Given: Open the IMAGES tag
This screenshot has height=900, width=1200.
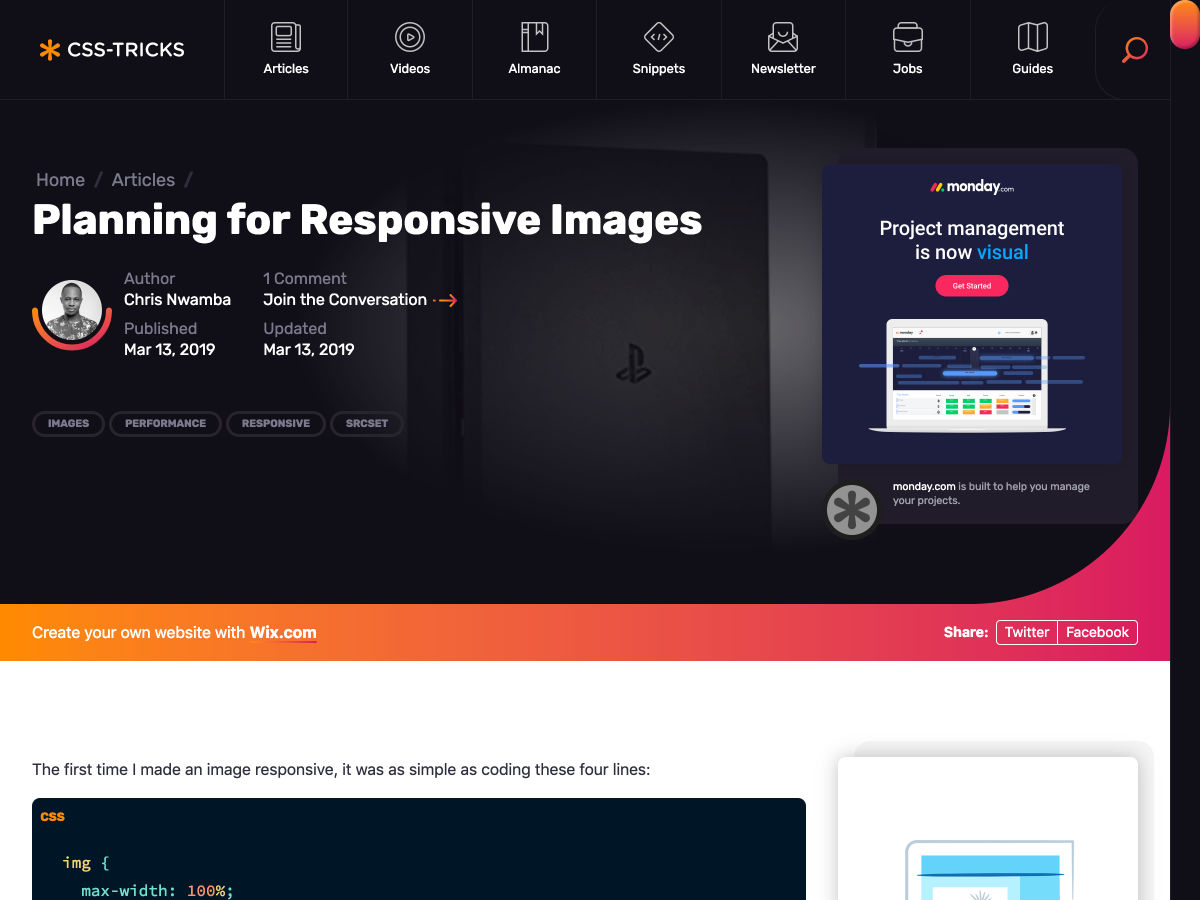Looking at the screenshot, I should [68, 424].
